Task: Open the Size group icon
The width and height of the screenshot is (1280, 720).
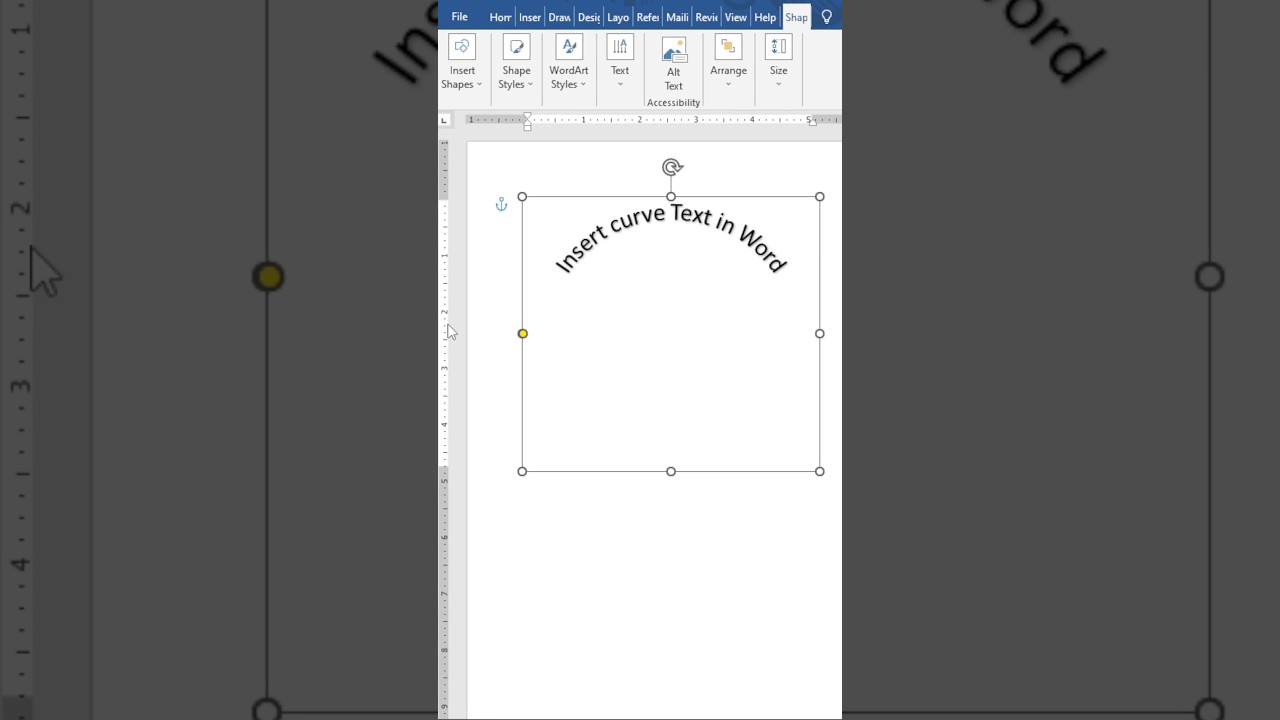Action: [x=779, y=47]
